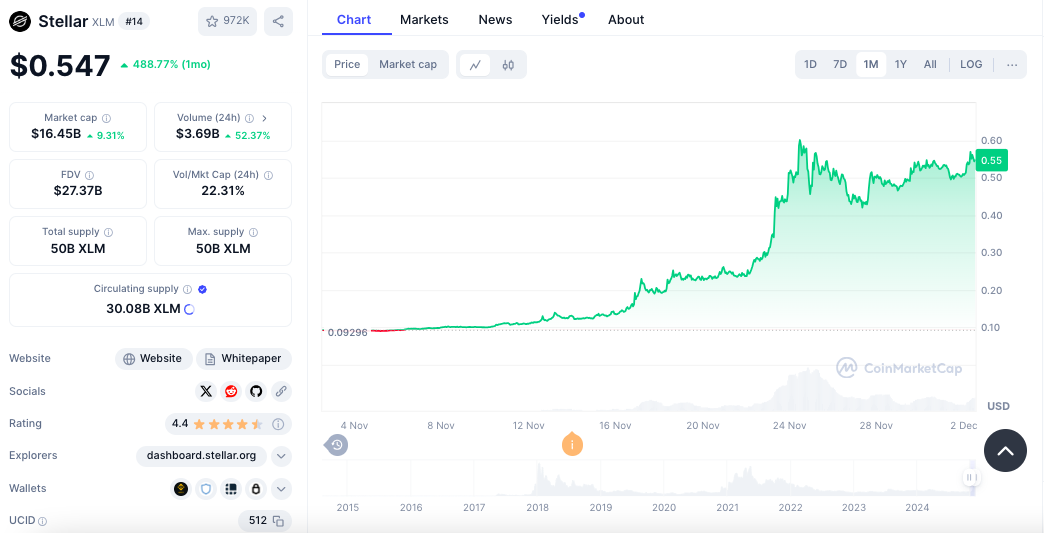Click the Market cap info icon

tap(107, 118)
